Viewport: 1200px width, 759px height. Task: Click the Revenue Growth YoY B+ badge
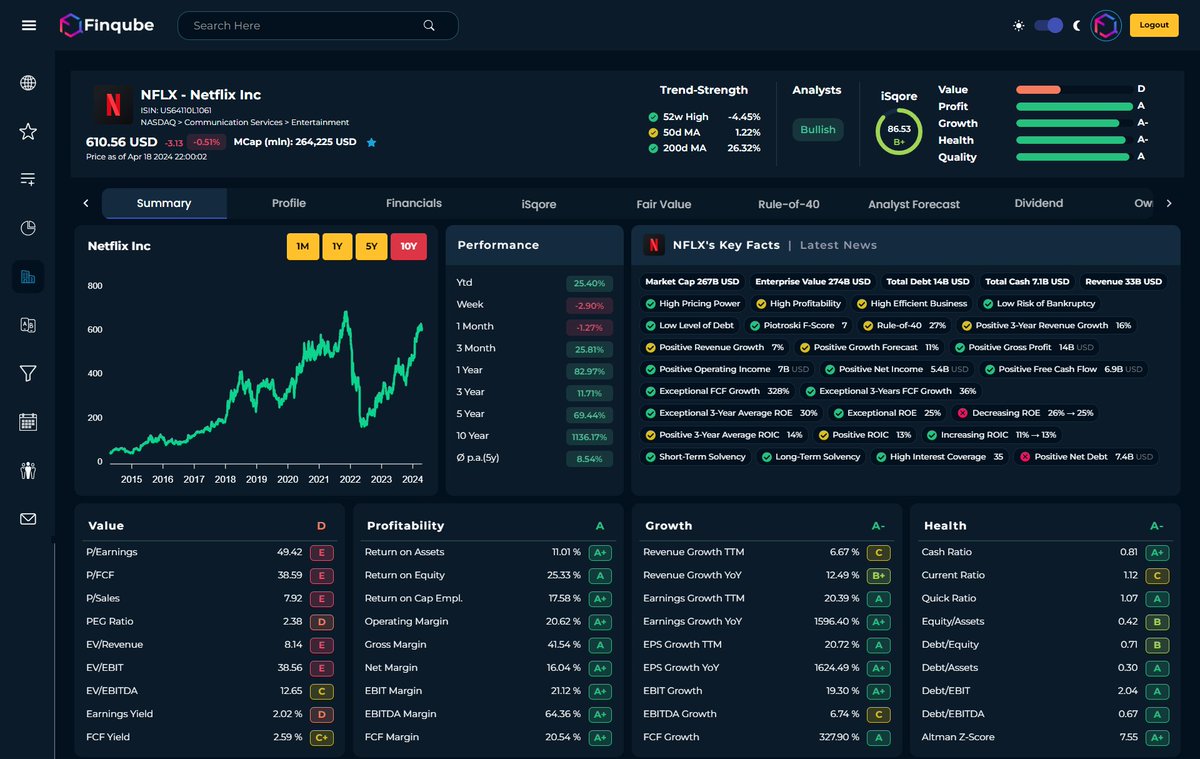[x=879, y=575]
